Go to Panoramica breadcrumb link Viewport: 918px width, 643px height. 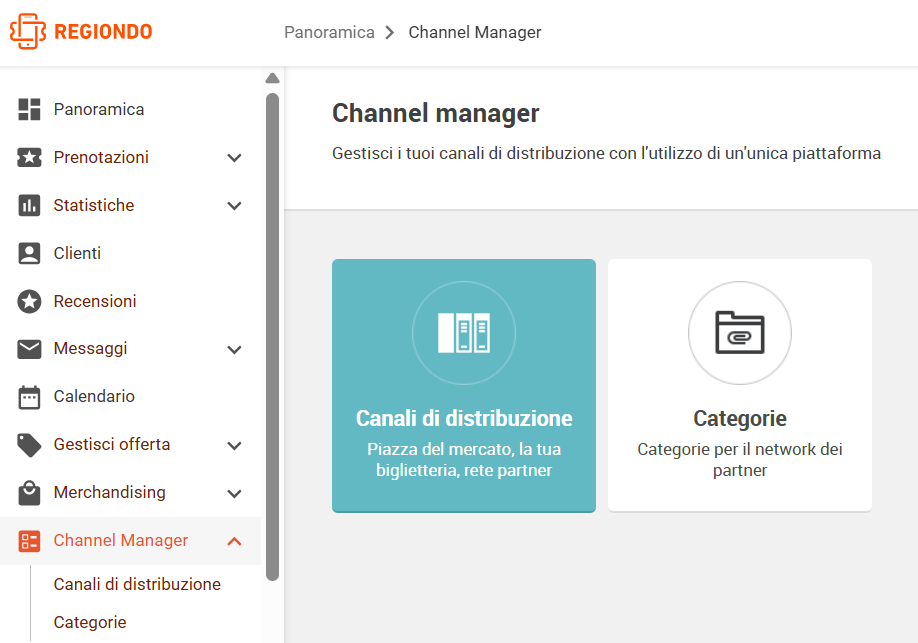coord(329,32)
